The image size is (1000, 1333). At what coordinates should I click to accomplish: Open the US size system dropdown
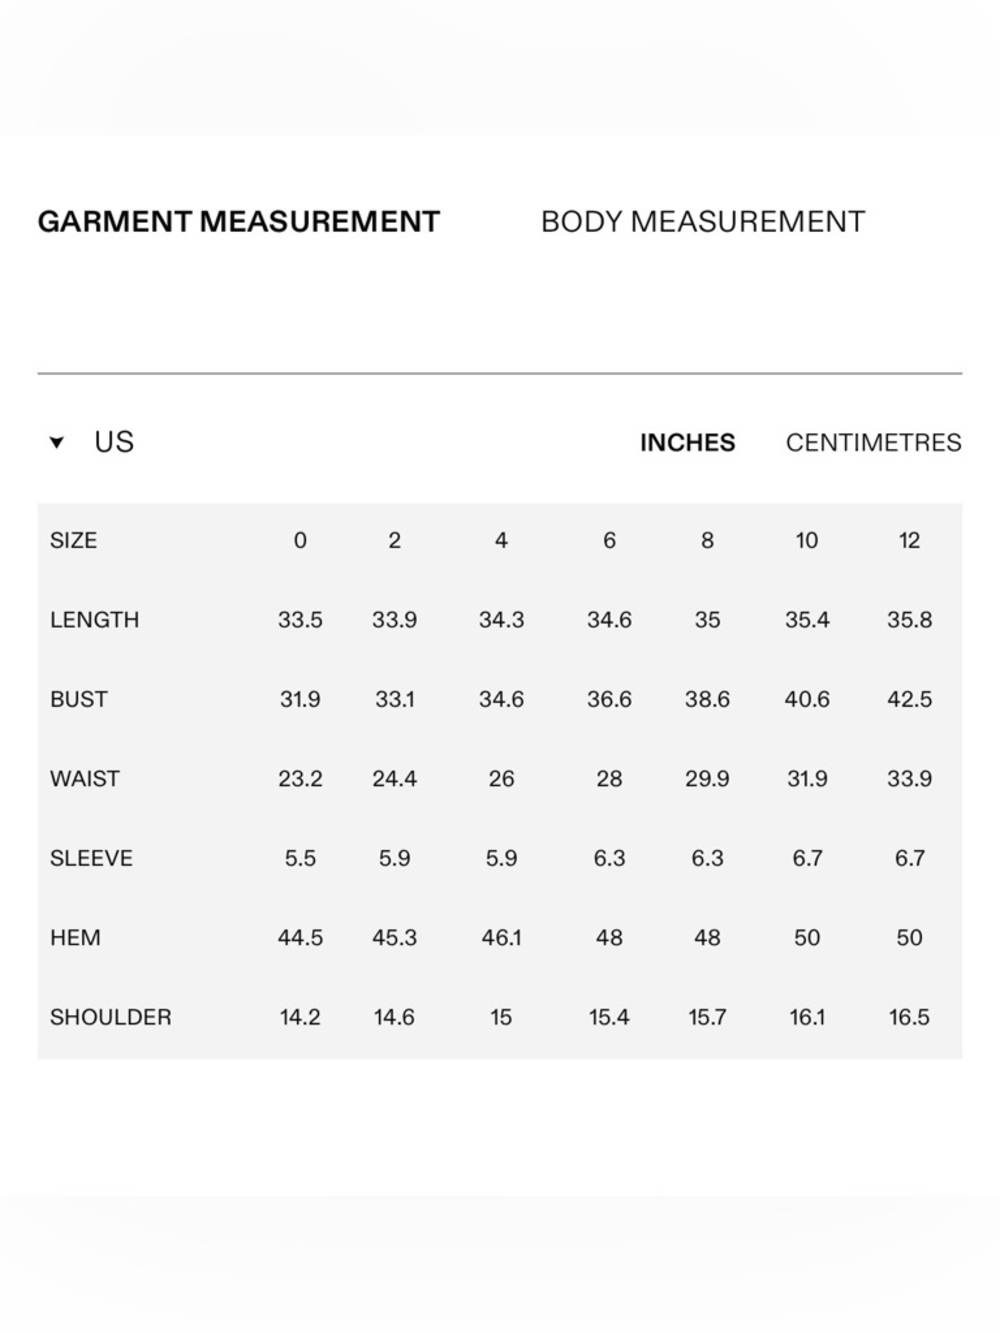92,442
